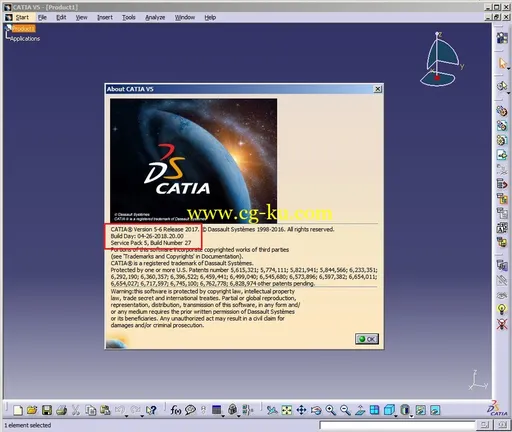Open the Insert menu
Image resolution: width=512 pixels, height=432 pixels.
pyautogui.click(x=105, y=17)
